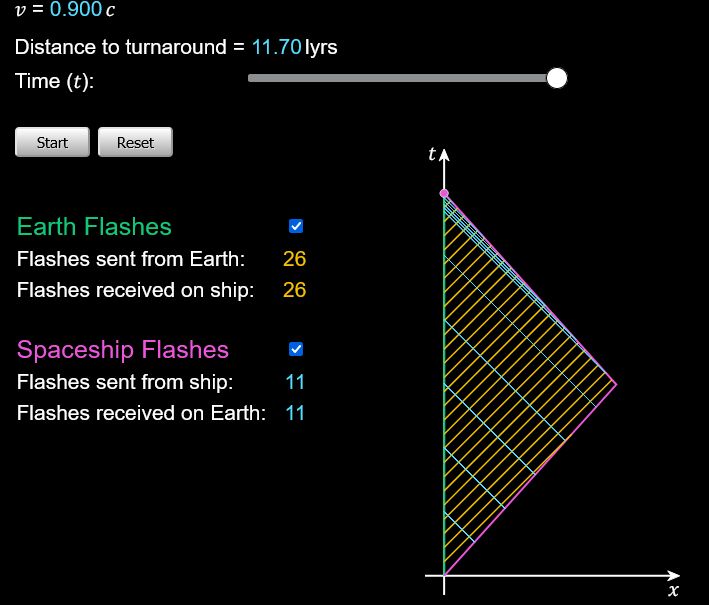Viewport: 709px width, 605px height.
Task: Click the pink dot atop the t axis
Action: (x=444, y=194)
